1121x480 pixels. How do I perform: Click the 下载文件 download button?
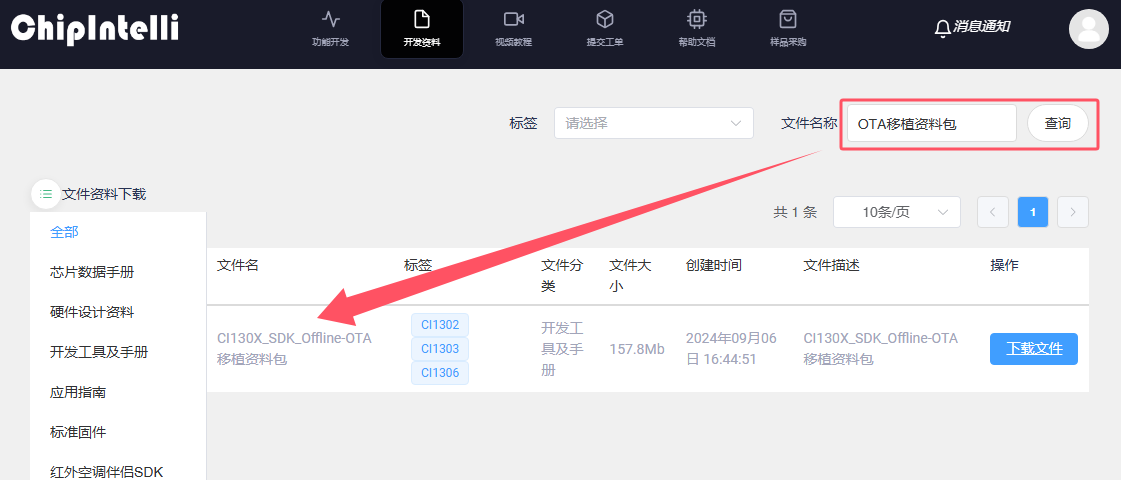coord(1033,349)
